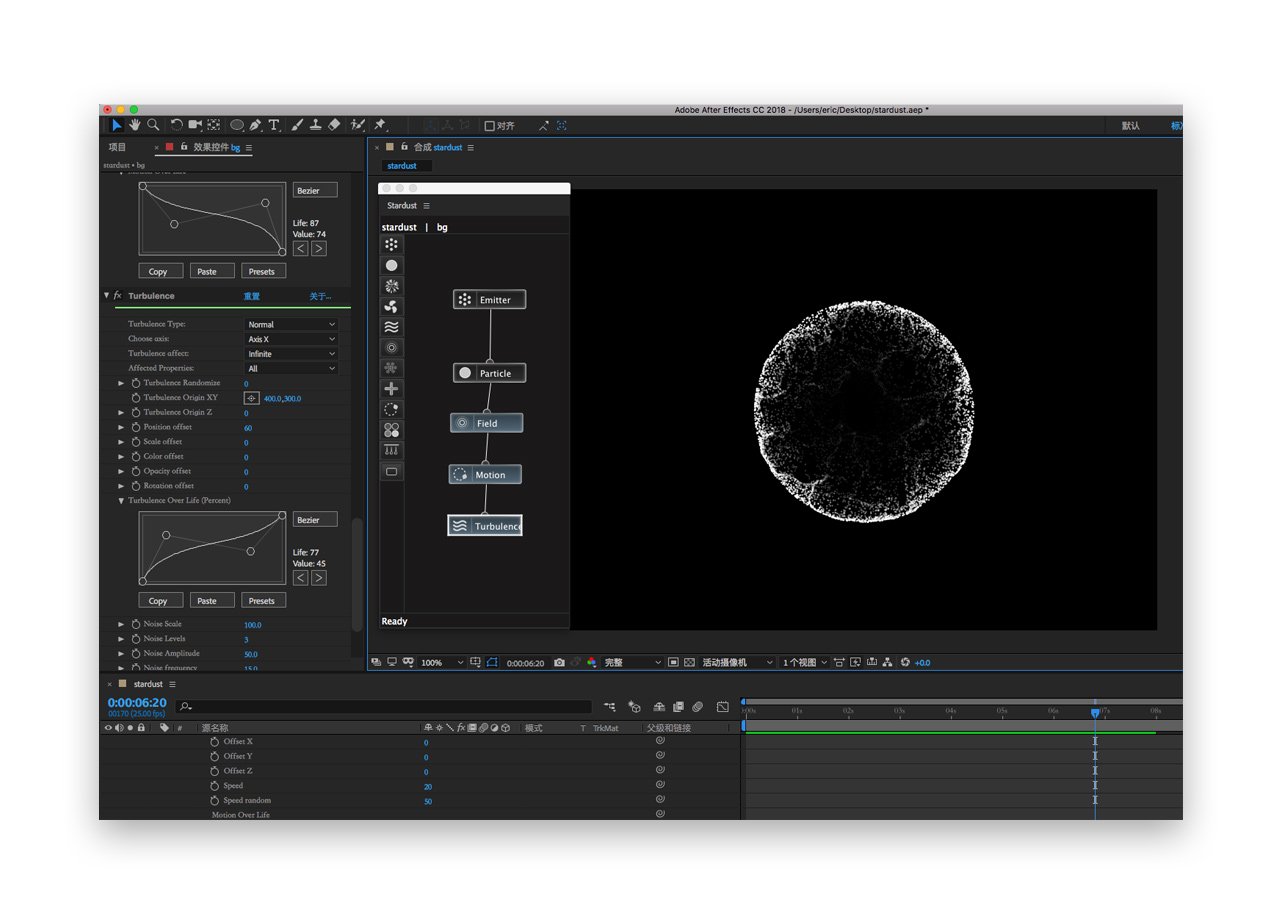Switch to the 项目 panel tab
Image resolution: width=1280 pixels, height=923 pixels.
coord(118,147)
